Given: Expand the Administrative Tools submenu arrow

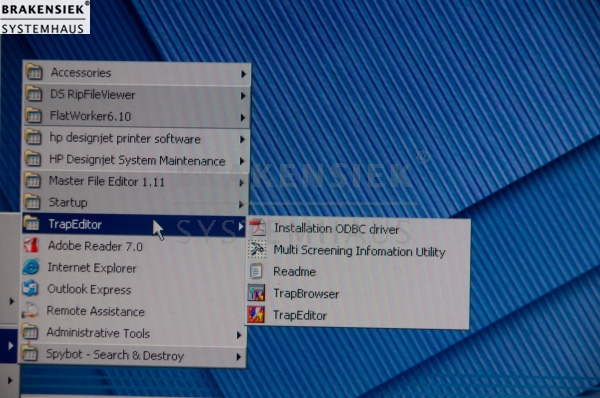Looking at the screenshot, I should tap(238, 335).
